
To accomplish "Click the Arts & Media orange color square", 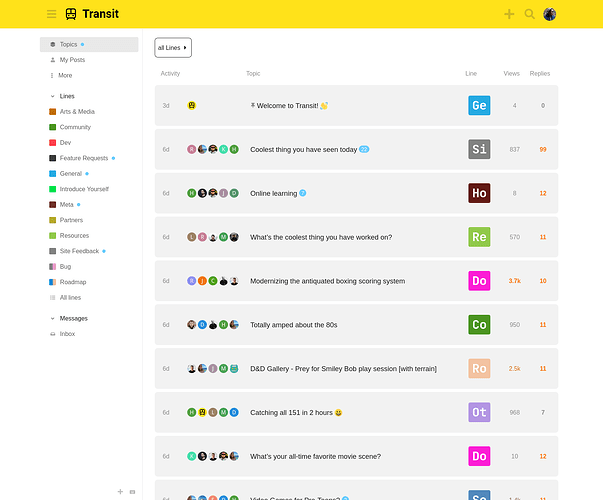I will click(x=53, y=112).
